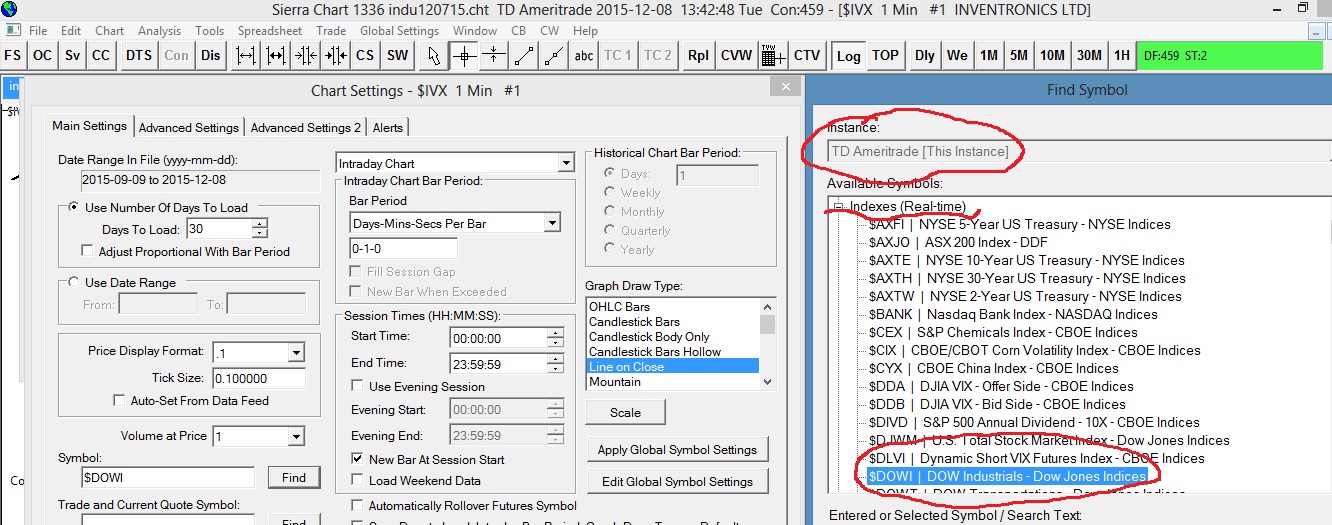Switch to the Dly daily timeframe
The height and width of the screenshot is (525, 1332).
[x=925, y=55]
